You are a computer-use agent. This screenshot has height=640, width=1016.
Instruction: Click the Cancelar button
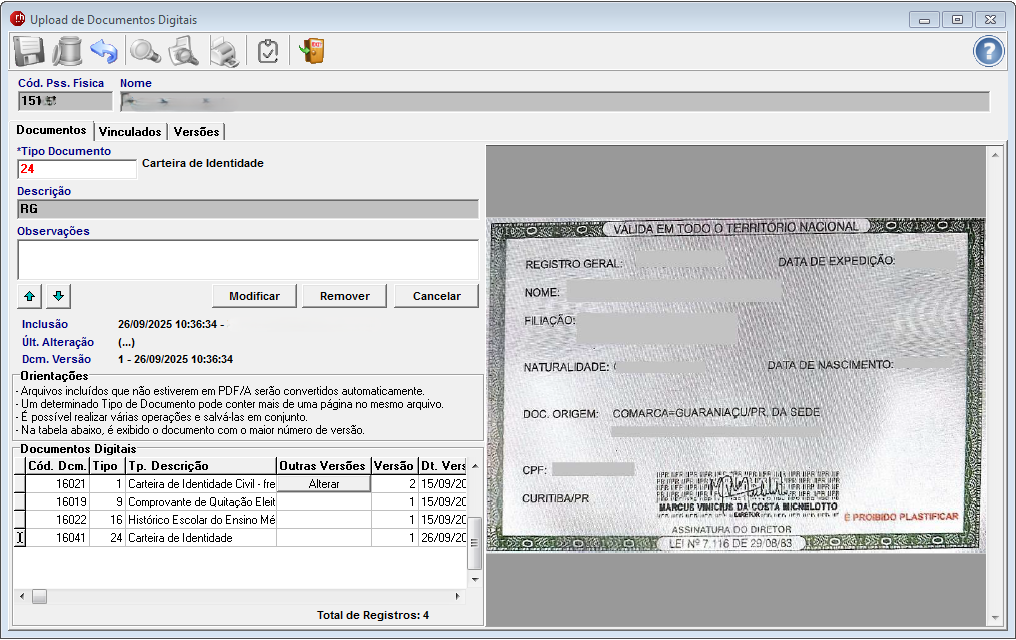(x=436, y=296)
